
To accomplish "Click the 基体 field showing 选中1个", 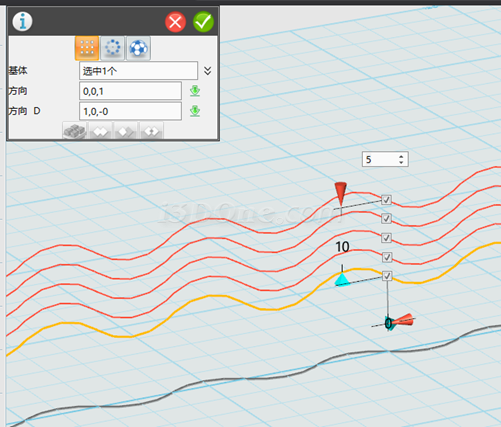I will [x=138, y=71].
